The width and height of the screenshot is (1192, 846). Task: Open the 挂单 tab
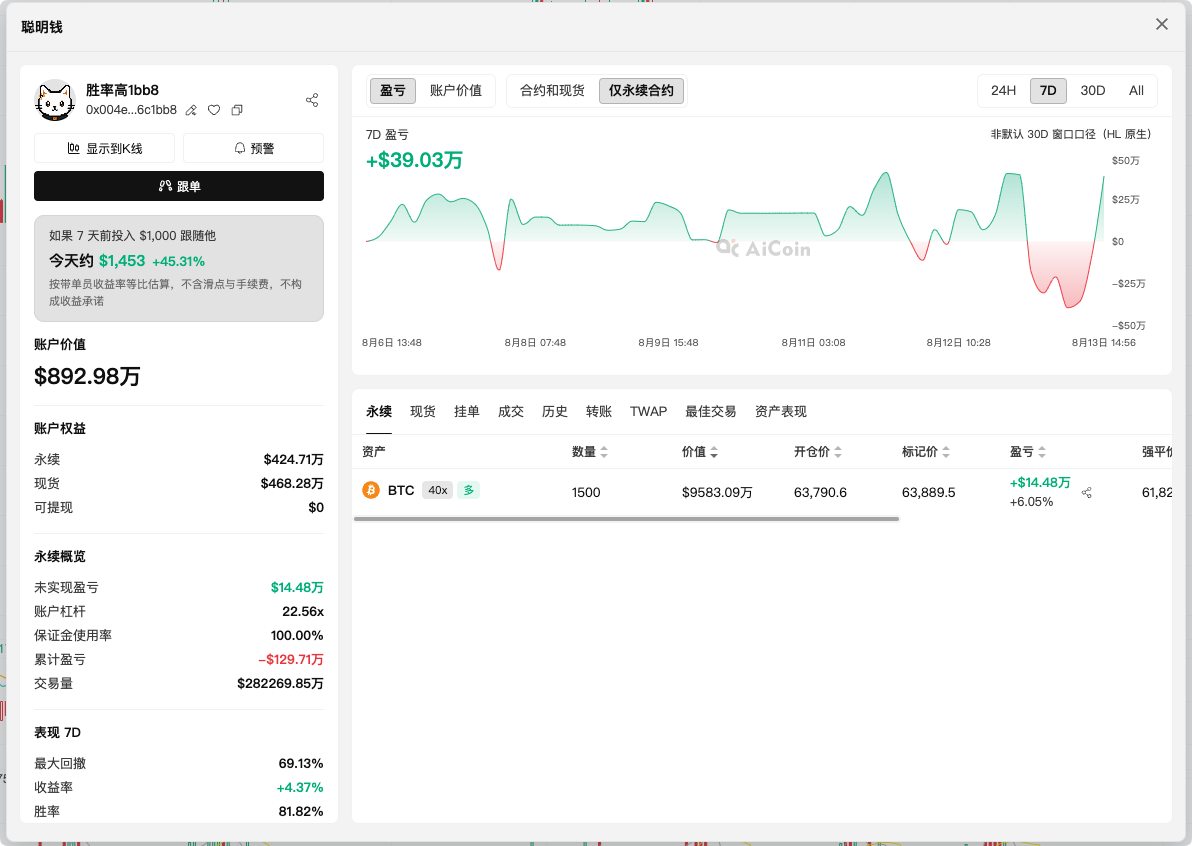467,411
